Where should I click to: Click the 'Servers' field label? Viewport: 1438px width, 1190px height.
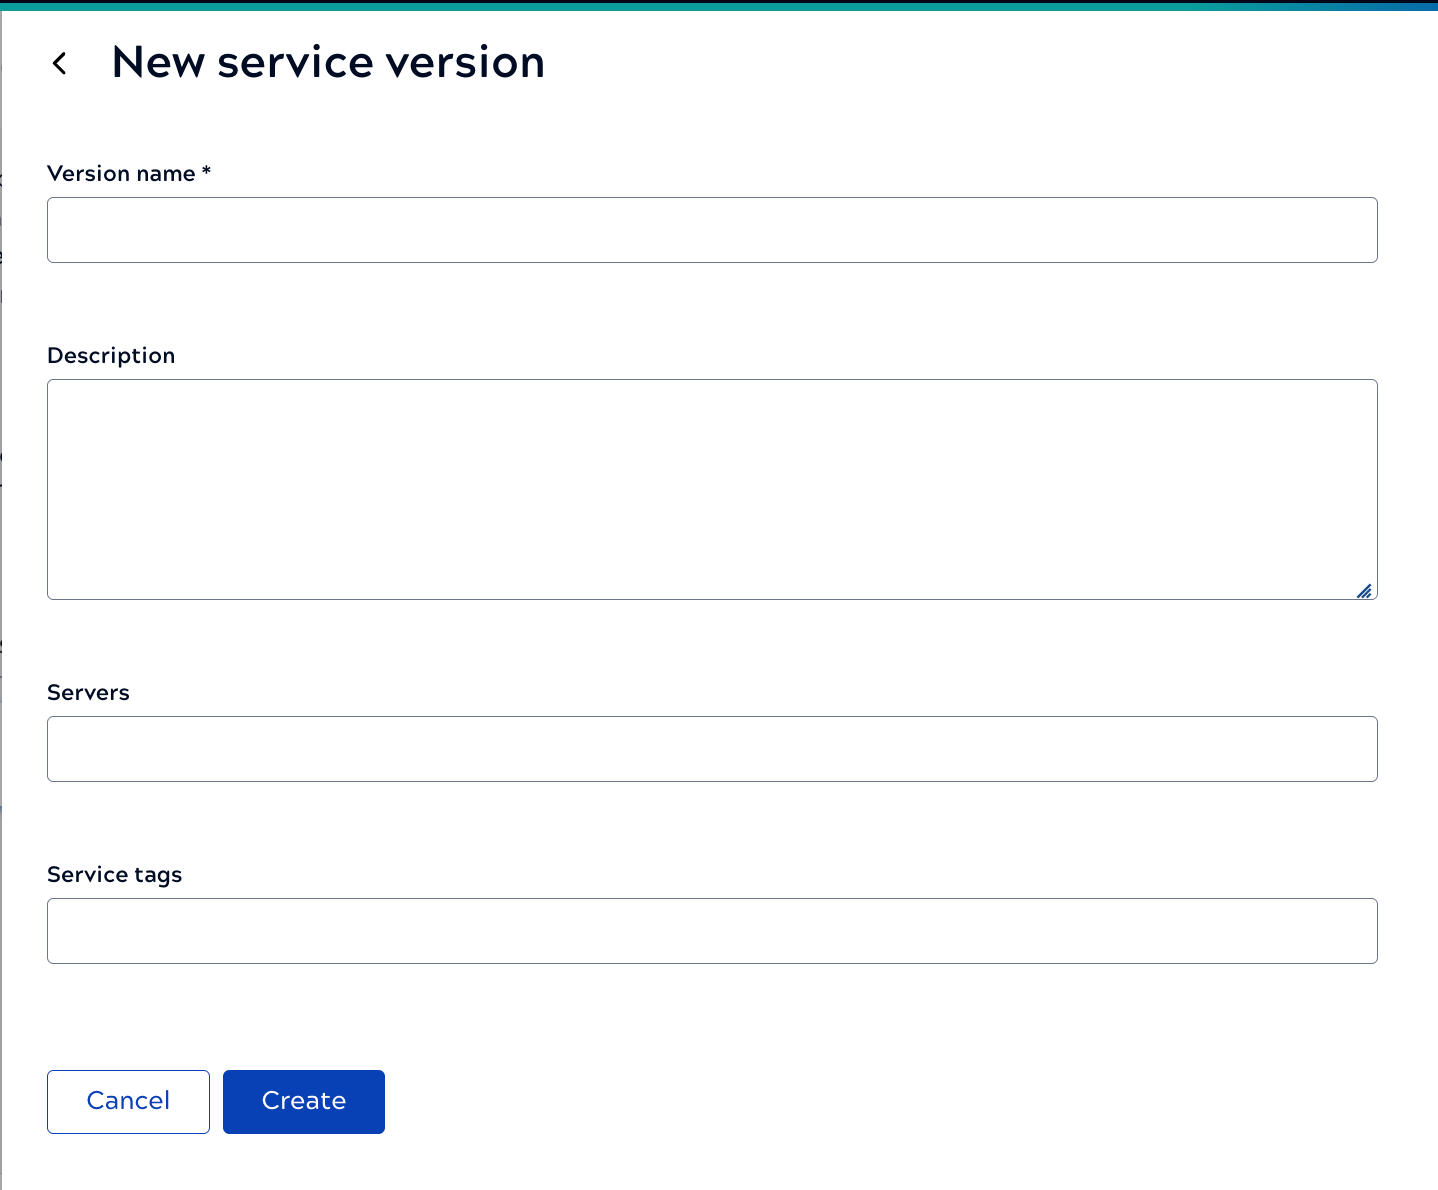(88, 693)
